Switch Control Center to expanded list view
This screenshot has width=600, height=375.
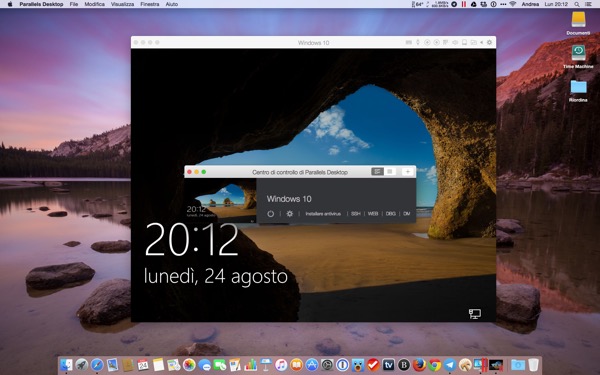(x=377, y=172)
